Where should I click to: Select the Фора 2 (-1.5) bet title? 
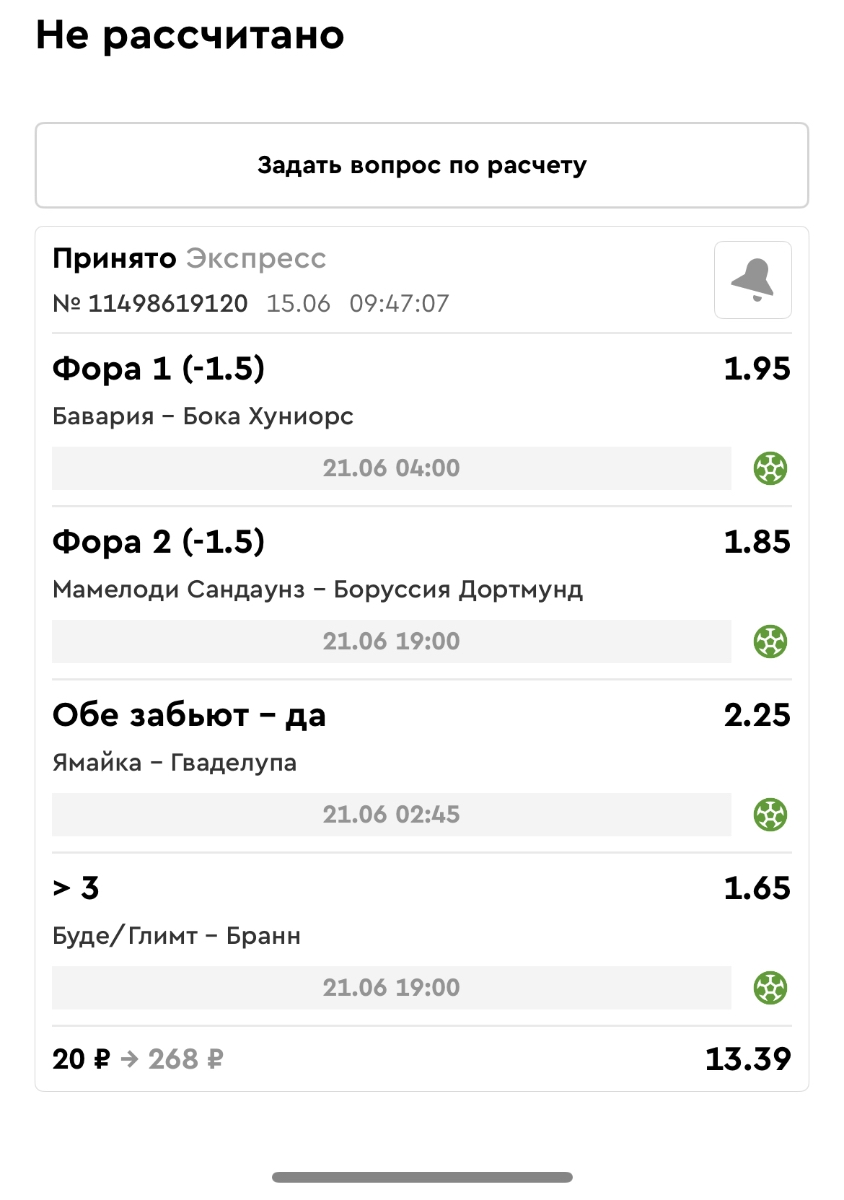coord(158,542)
